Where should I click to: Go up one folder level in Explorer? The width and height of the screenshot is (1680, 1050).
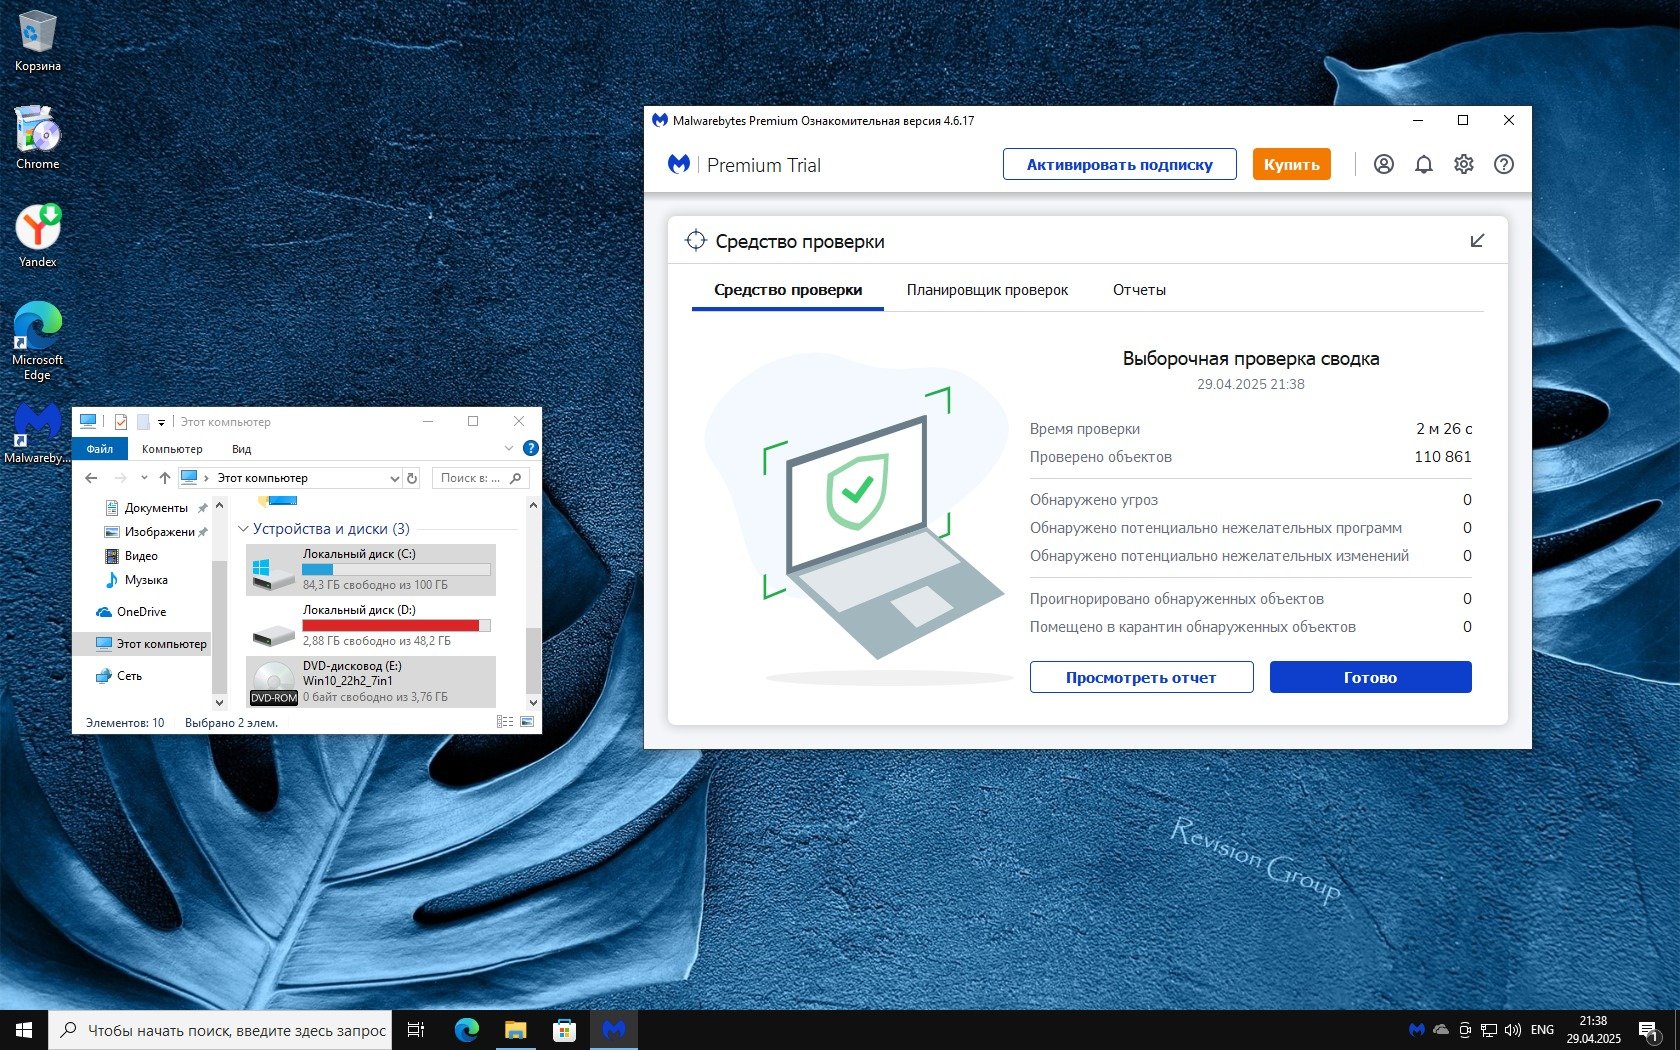click(x=165, y=478)
